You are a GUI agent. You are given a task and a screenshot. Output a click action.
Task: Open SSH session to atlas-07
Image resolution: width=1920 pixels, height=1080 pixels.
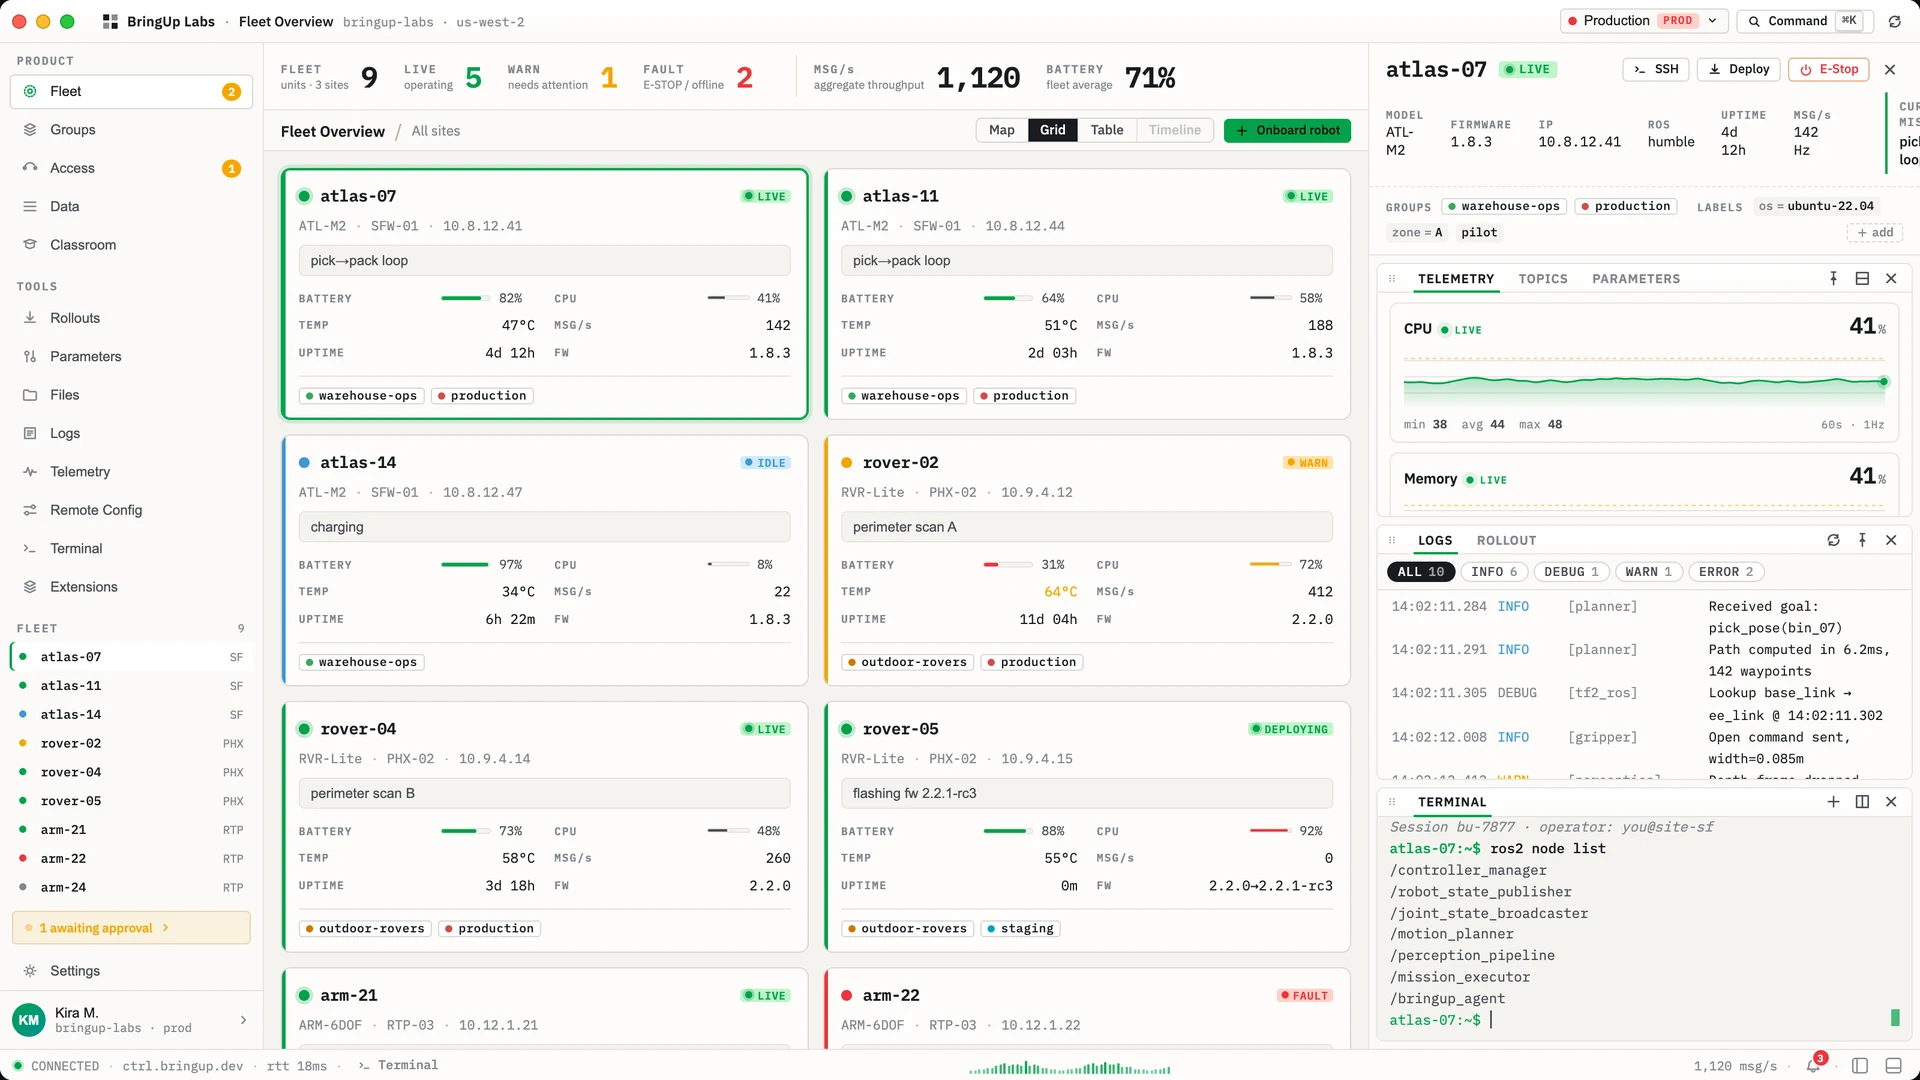(1655, 69)
